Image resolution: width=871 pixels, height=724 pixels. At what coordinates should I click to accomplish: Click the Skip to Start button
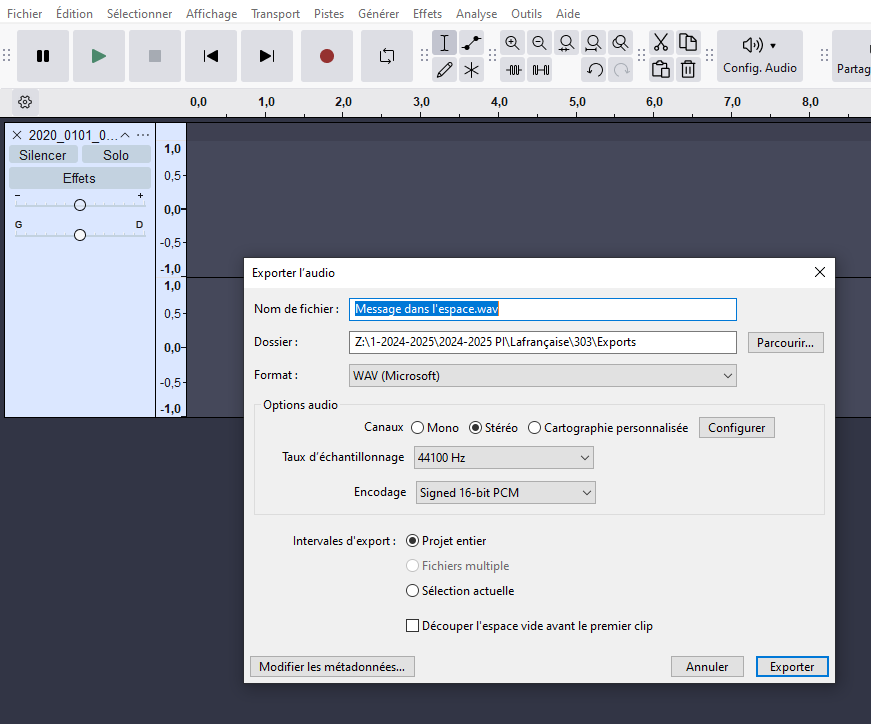[x=211, y=56]
